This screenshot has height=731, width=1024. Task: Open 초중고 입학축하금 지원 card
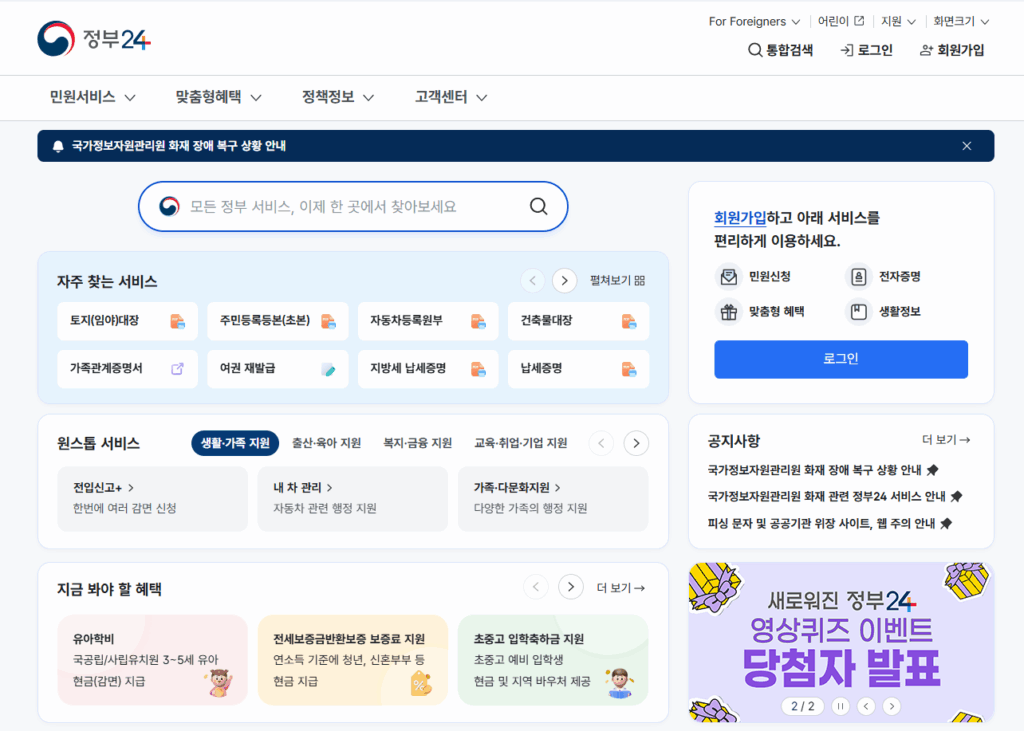553,660
